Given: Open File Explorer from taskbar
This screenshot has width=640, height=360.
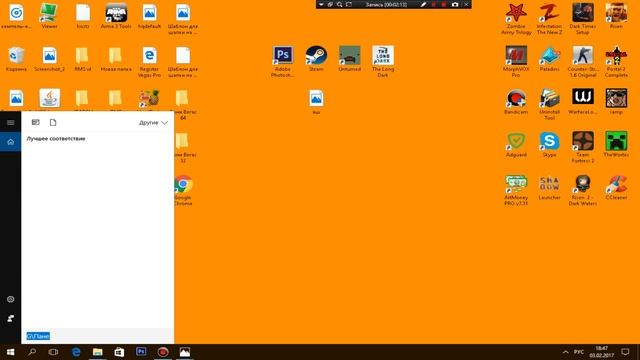Looking at the screenshot, I should pyautogui.click(x=98, y=352).
